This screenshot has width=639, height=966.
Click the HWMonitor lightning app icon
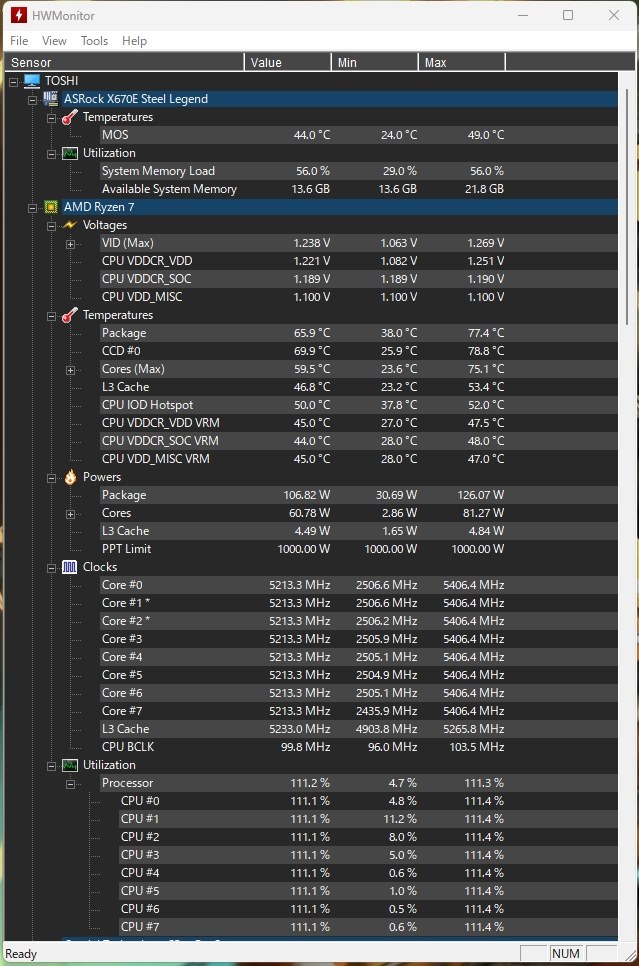pyautogui.click(x=18, y=15)
